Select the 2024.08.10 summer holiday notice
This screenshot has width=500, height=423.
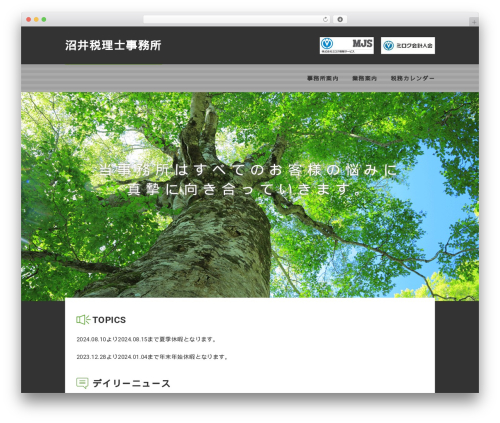click(x=147, y=339)
